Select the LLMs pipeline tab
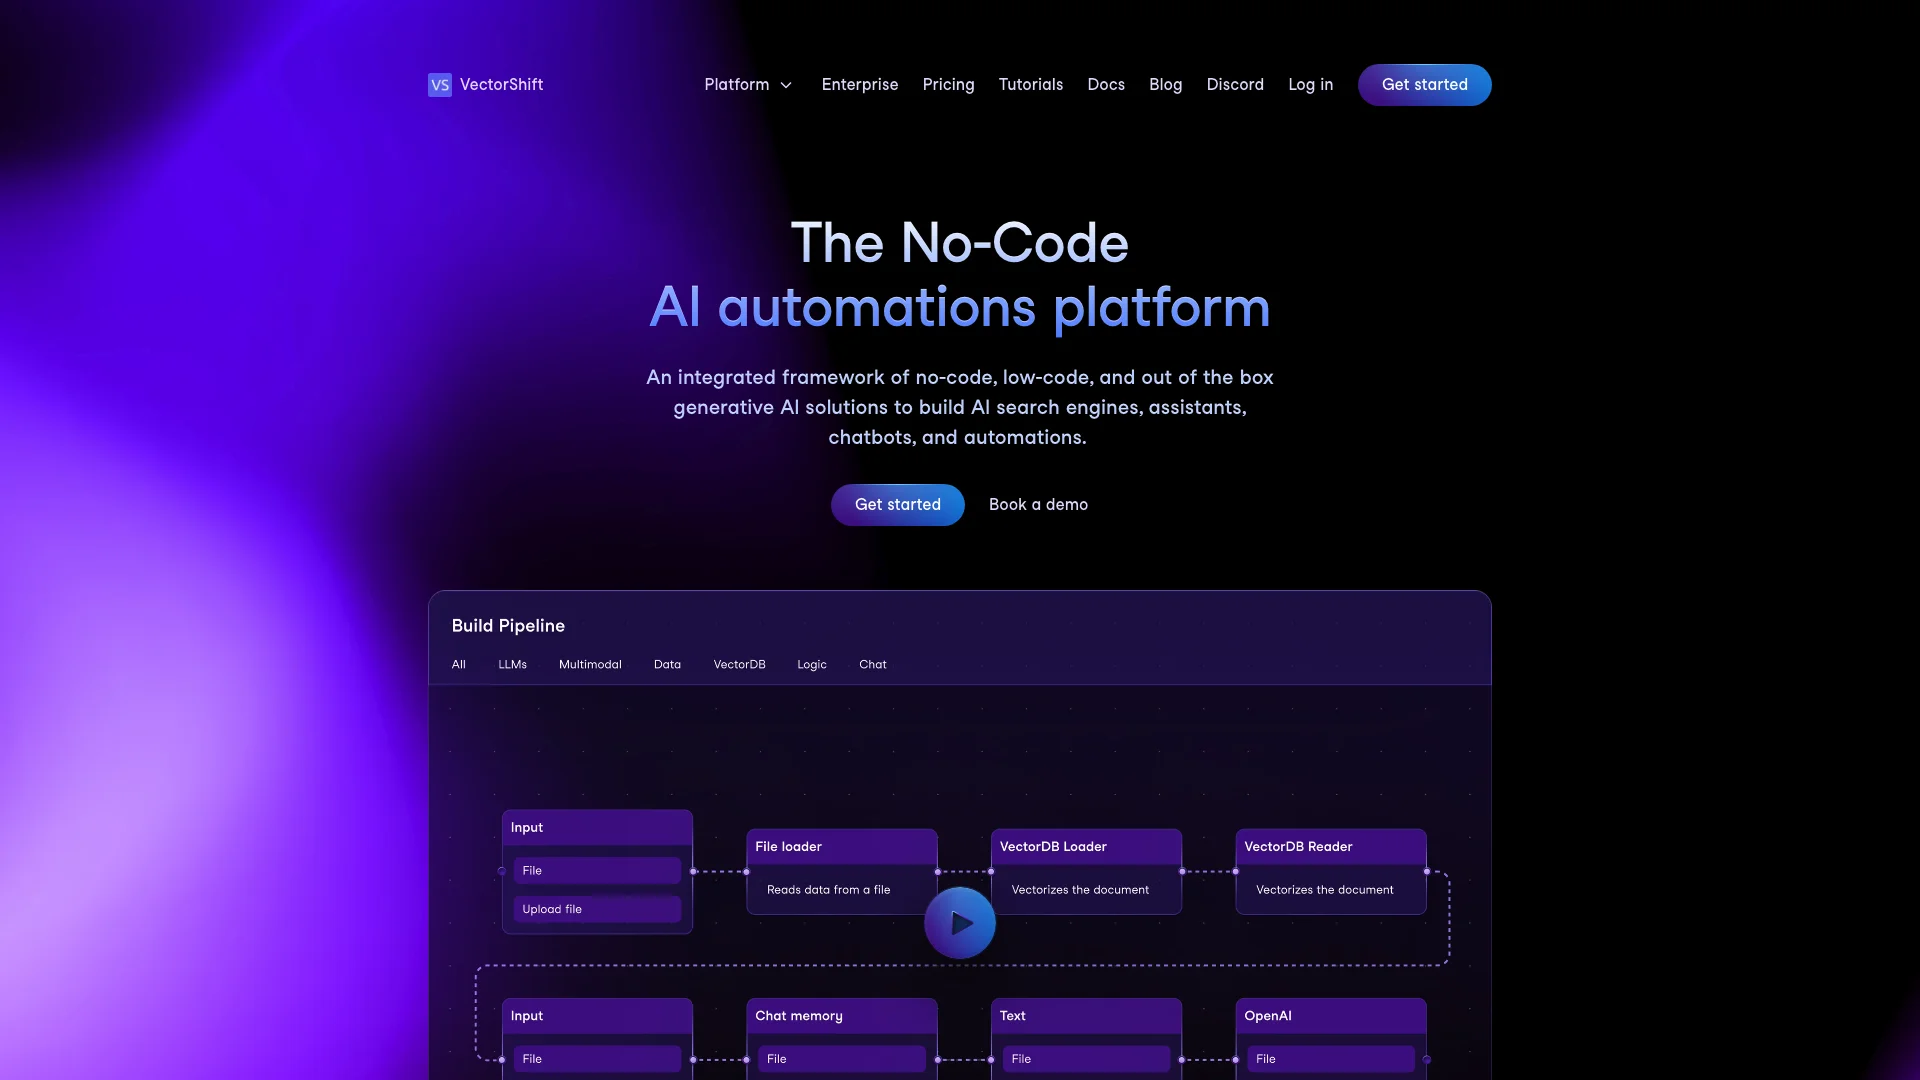 512,665
